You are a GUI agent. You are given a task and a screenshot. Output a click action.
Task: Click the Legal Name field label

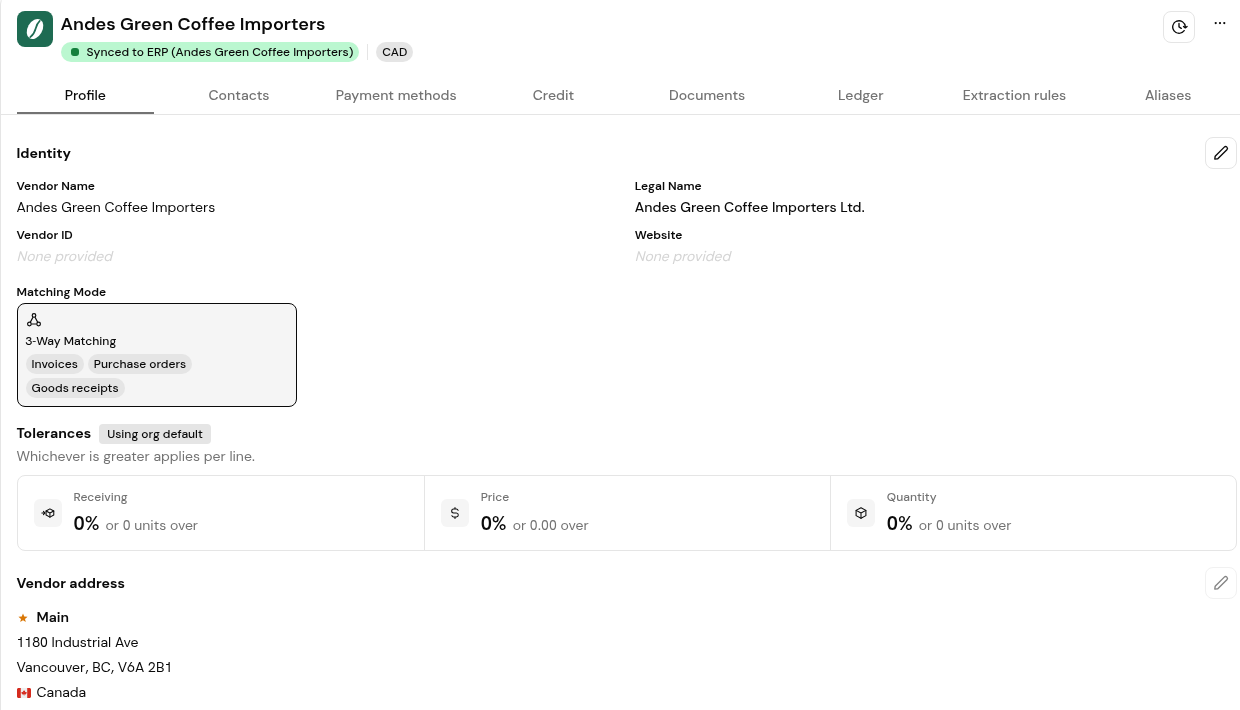click(668, 186)
